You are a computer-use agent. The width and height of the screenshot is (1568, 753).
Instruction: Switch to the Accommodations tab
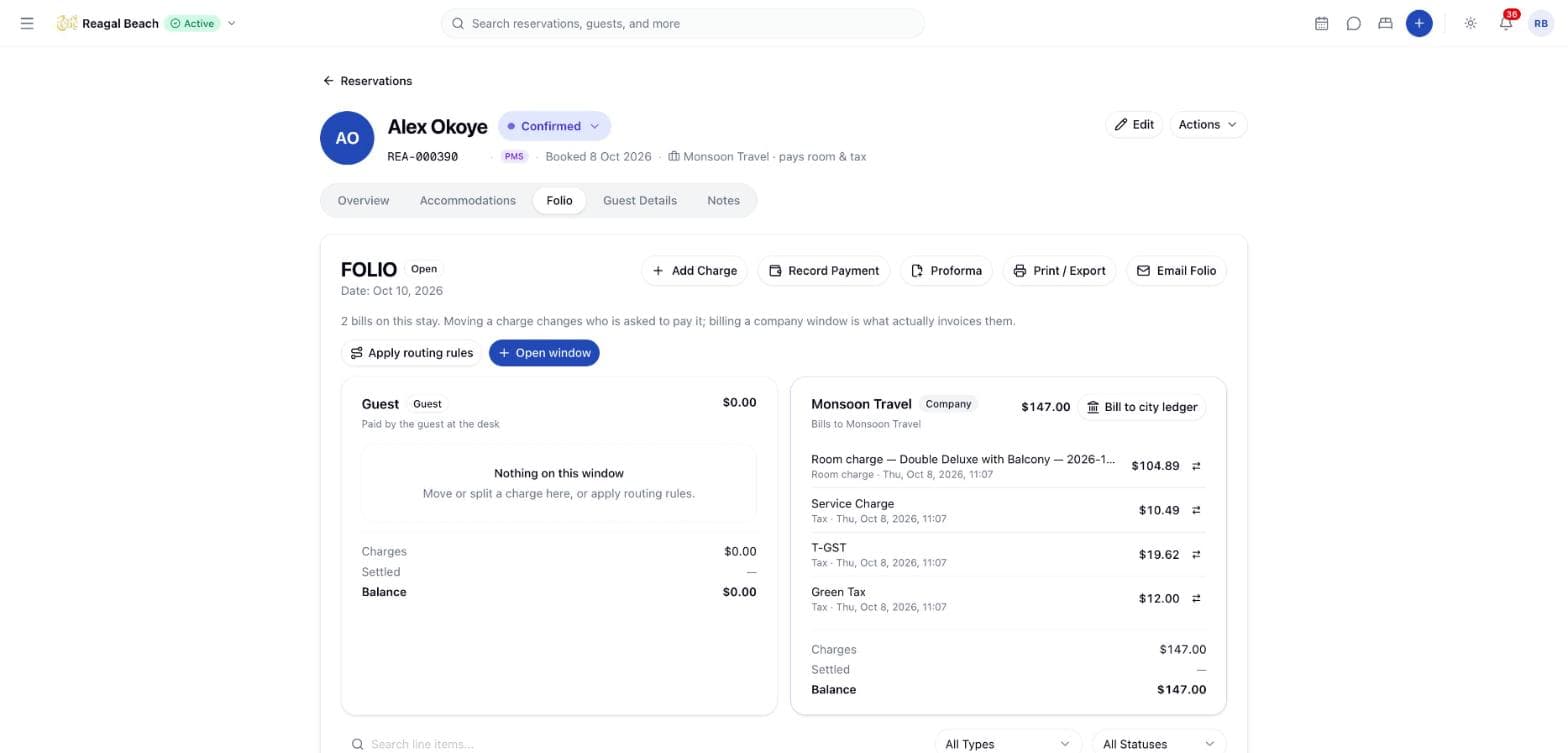pos(468,200)
